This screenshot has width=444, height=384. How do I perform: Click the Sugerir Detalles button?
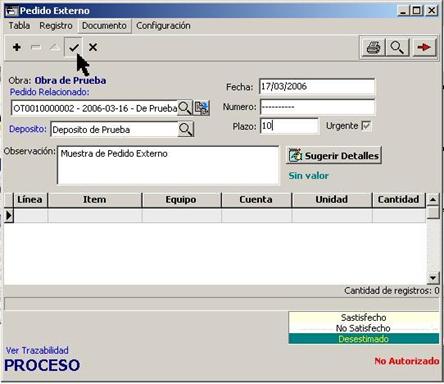click(334, 156)
